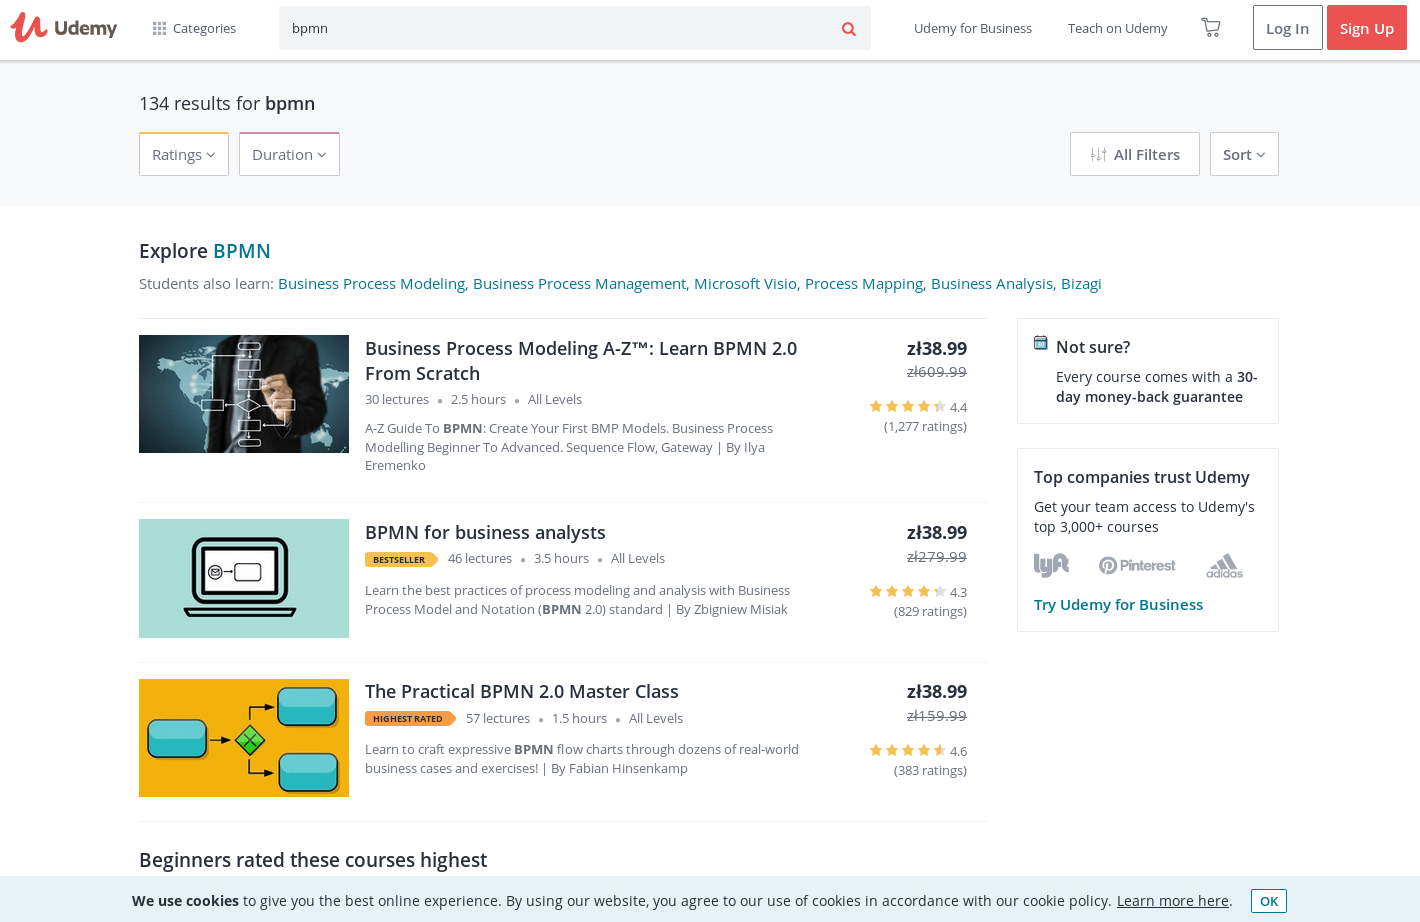
Task: Click the zł159.99 original price
Action: 936,716
